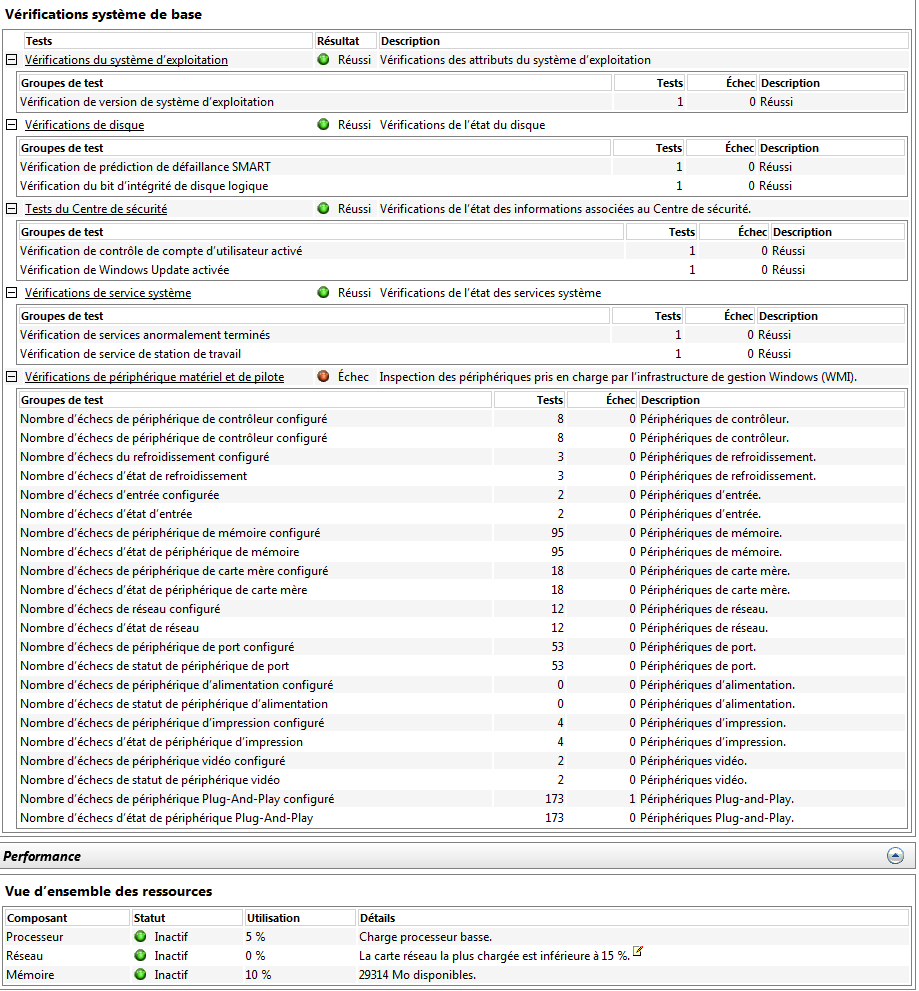Click the '10 %' memory utilisation value

258,975
